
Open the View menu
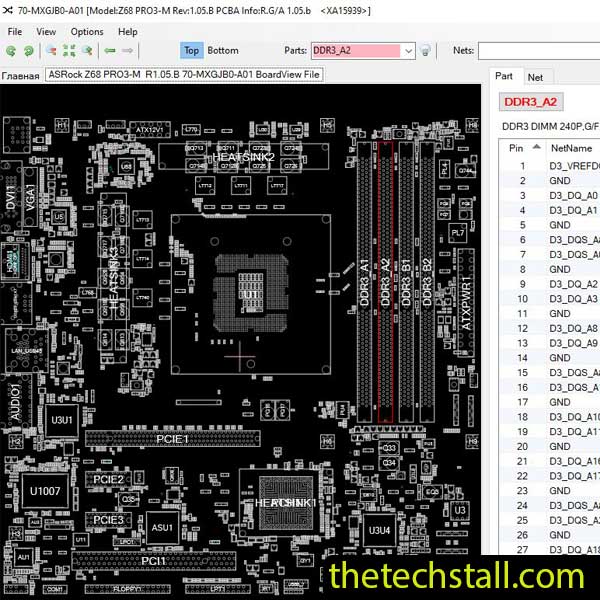[47, 31]
